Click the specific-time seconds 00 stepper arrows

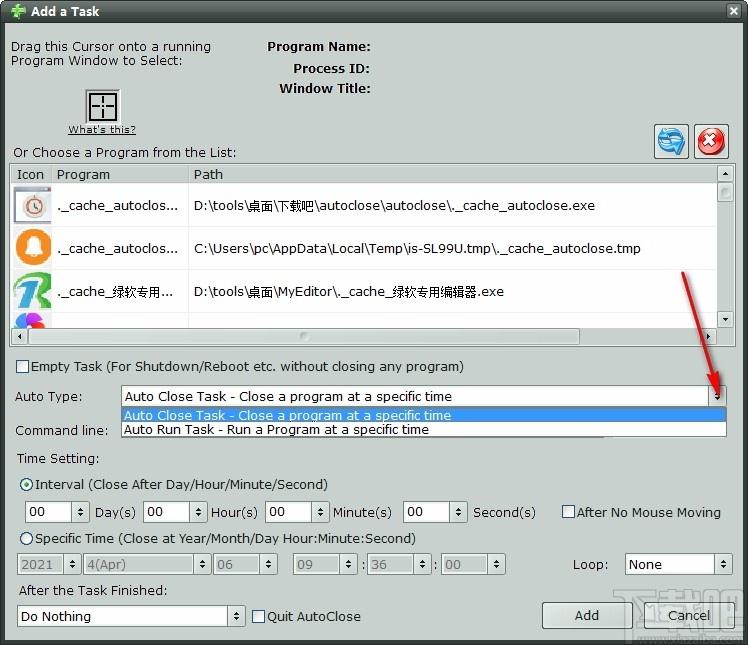click(x=496, y=564)
